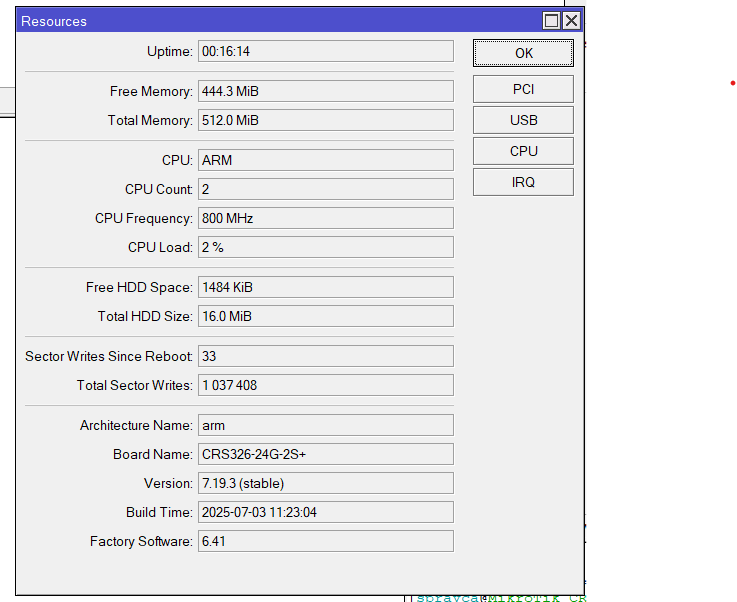
Task: Click the Factory Software 6.41 field
Action: (x=326, y=541)
